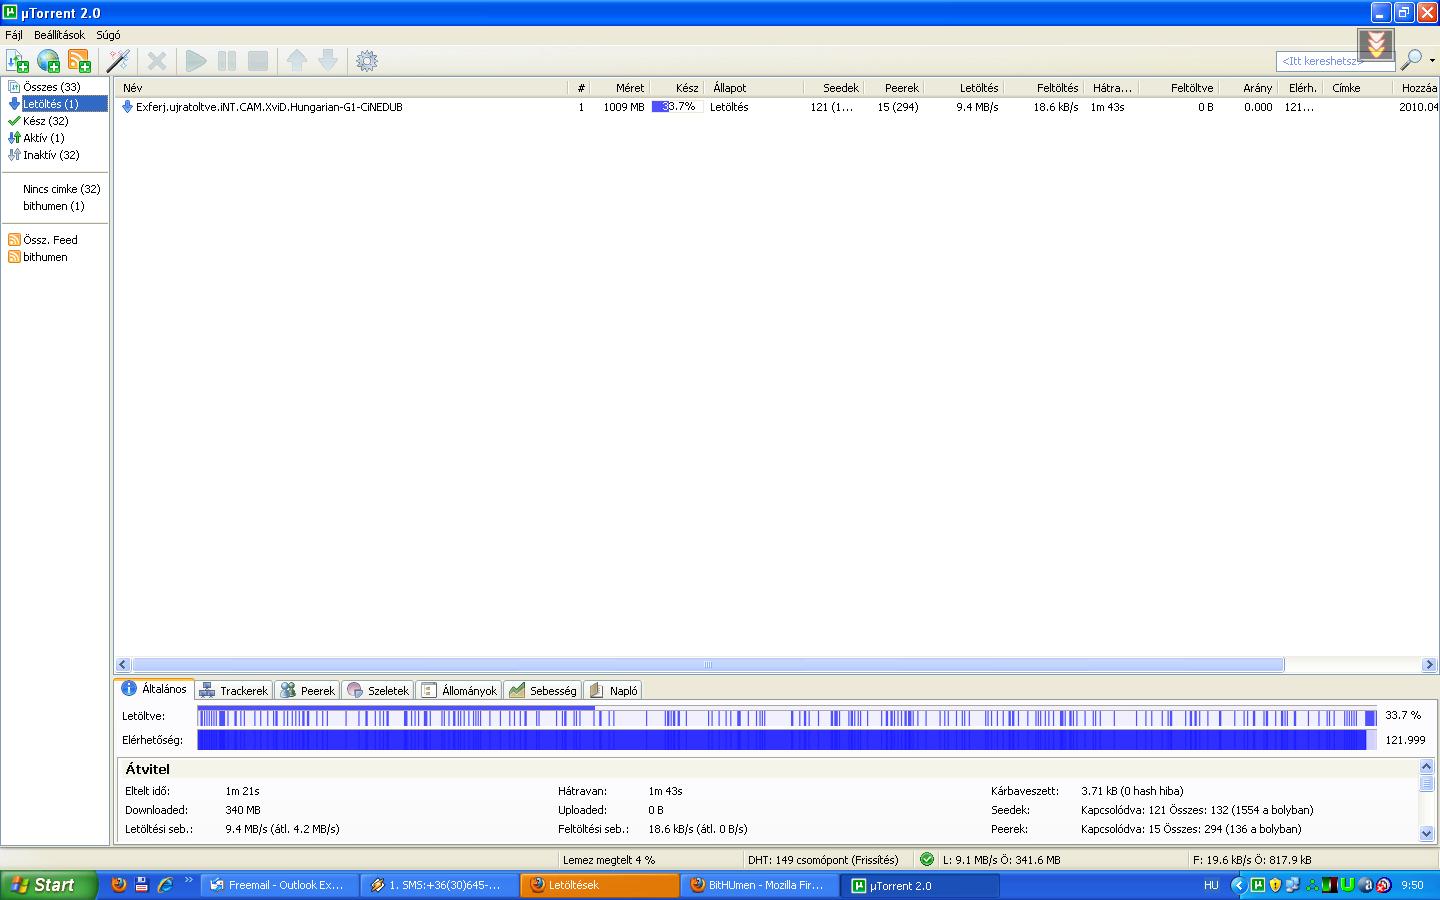
Task: Open the search engine dropdown arrow
Action: coord(1432,61)
